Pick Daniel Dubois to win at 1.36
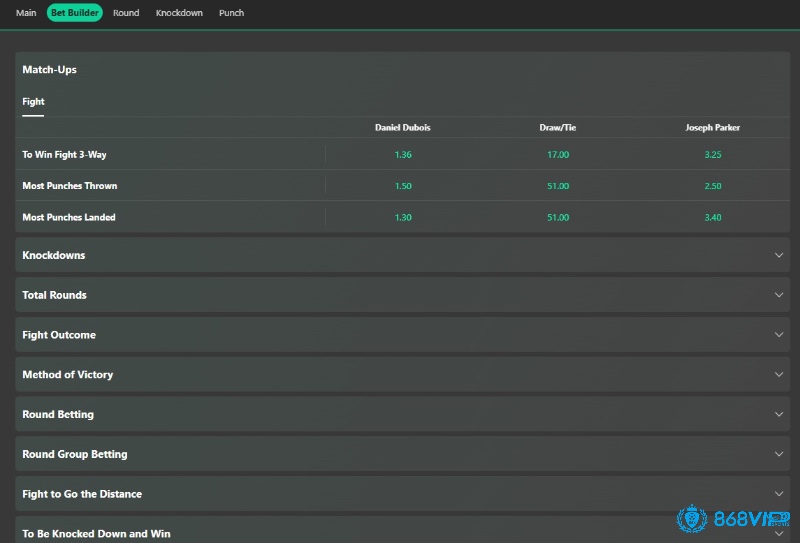The height and width of the screenshot is (543, 800). [403, 155]
